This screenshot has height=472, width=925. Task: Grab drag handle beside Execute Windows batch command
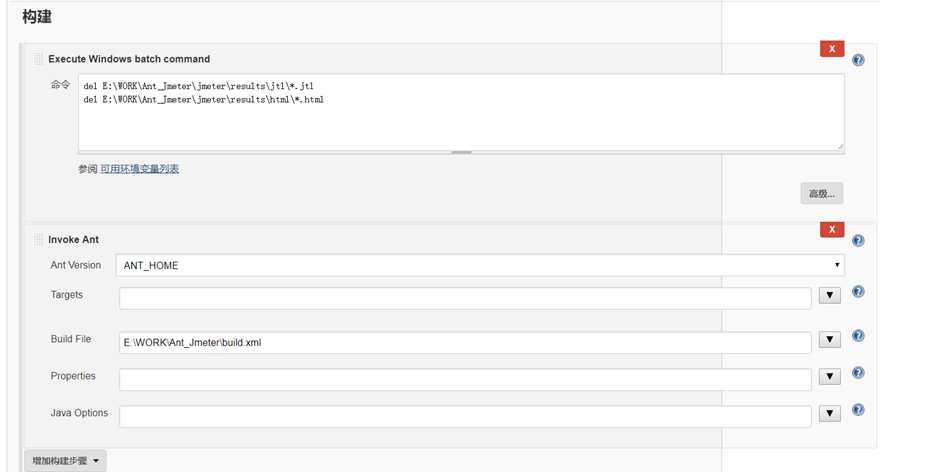(38, 59)
